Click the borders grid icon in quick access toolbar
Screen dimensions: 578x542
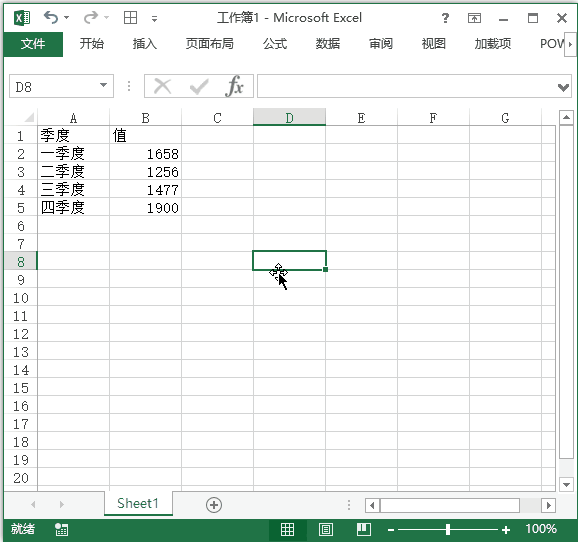point(130,17)
